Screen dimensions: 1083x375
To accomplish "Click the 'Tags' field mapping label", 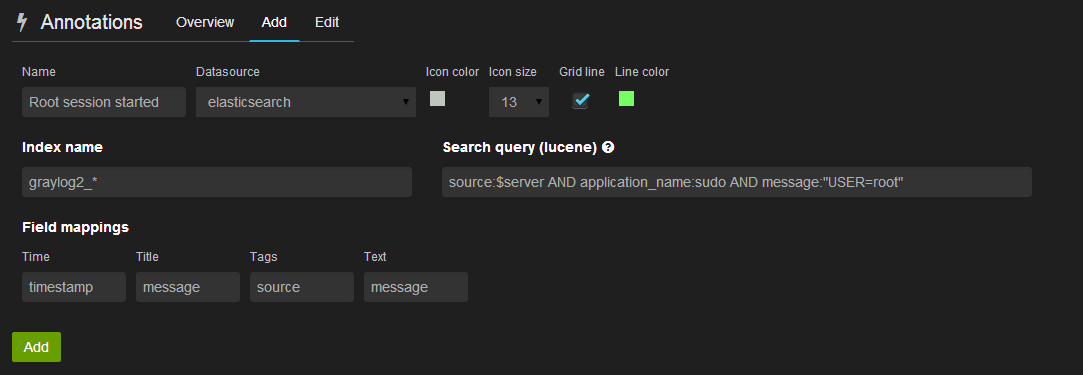I will (263, 257).
